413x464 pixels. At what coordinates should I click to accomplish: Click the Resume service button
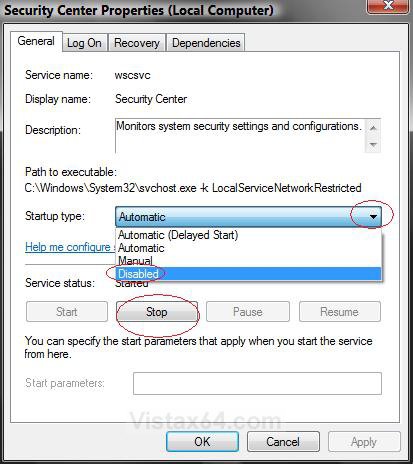pos(340,312)
